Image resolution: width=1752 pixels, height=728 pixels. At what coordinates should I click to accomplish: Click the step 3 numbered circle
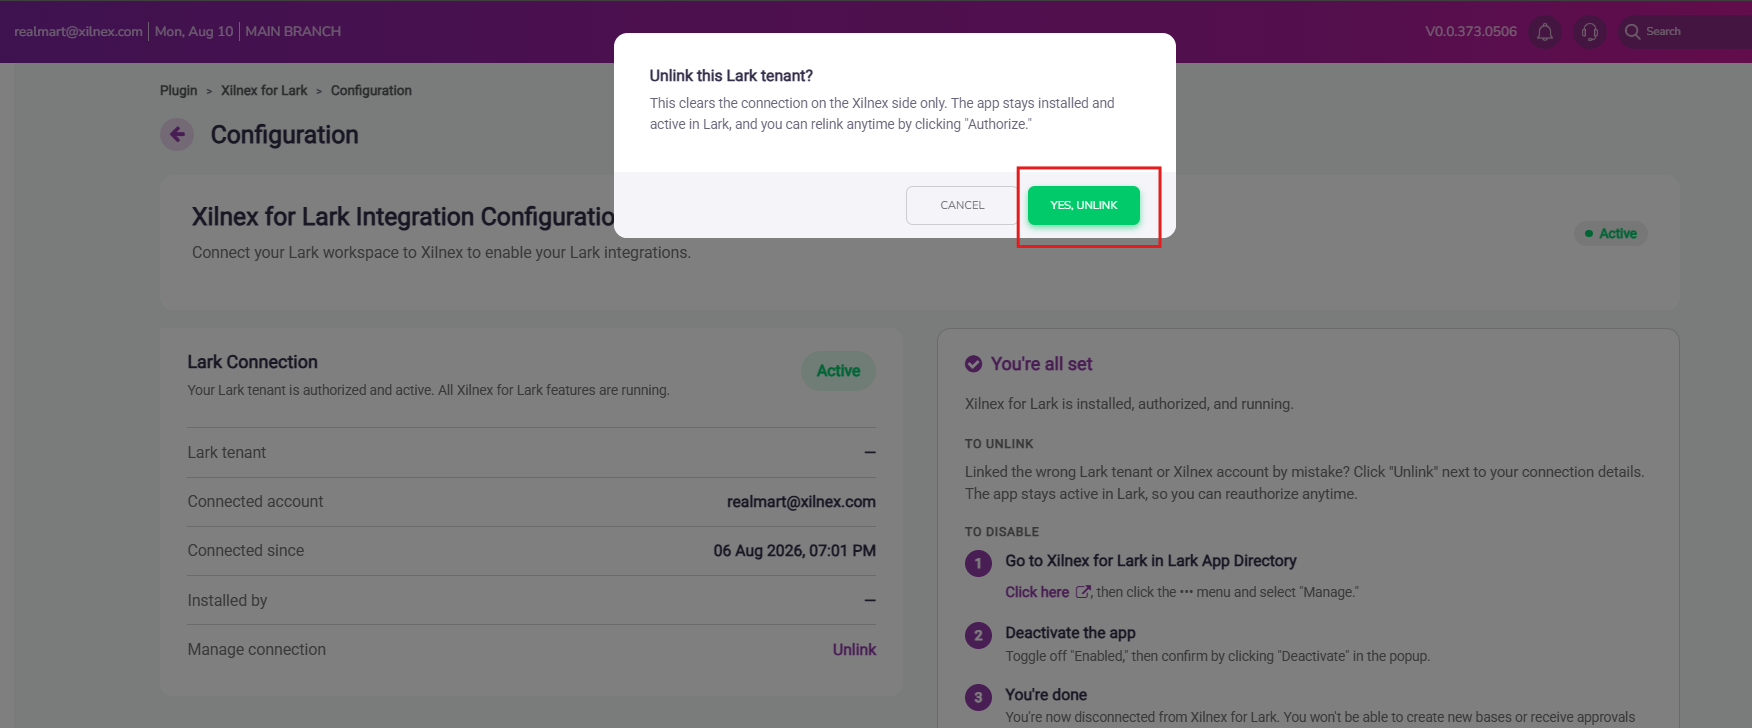click(x=978, y=698)
